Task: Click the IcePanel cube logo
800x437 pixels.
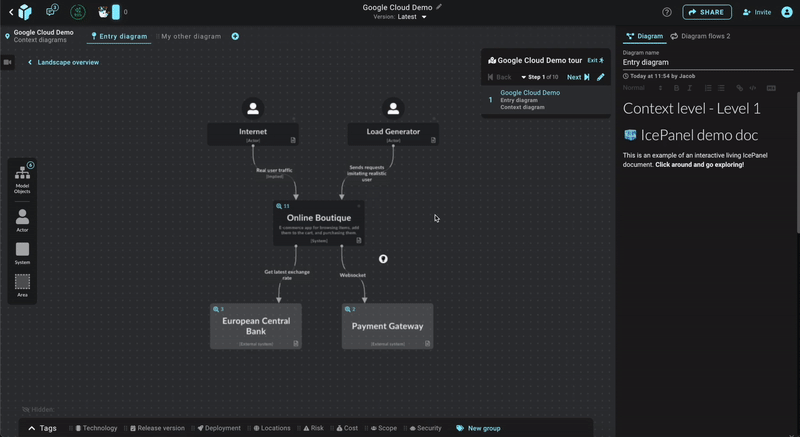Action: click(x=24, y=11)
